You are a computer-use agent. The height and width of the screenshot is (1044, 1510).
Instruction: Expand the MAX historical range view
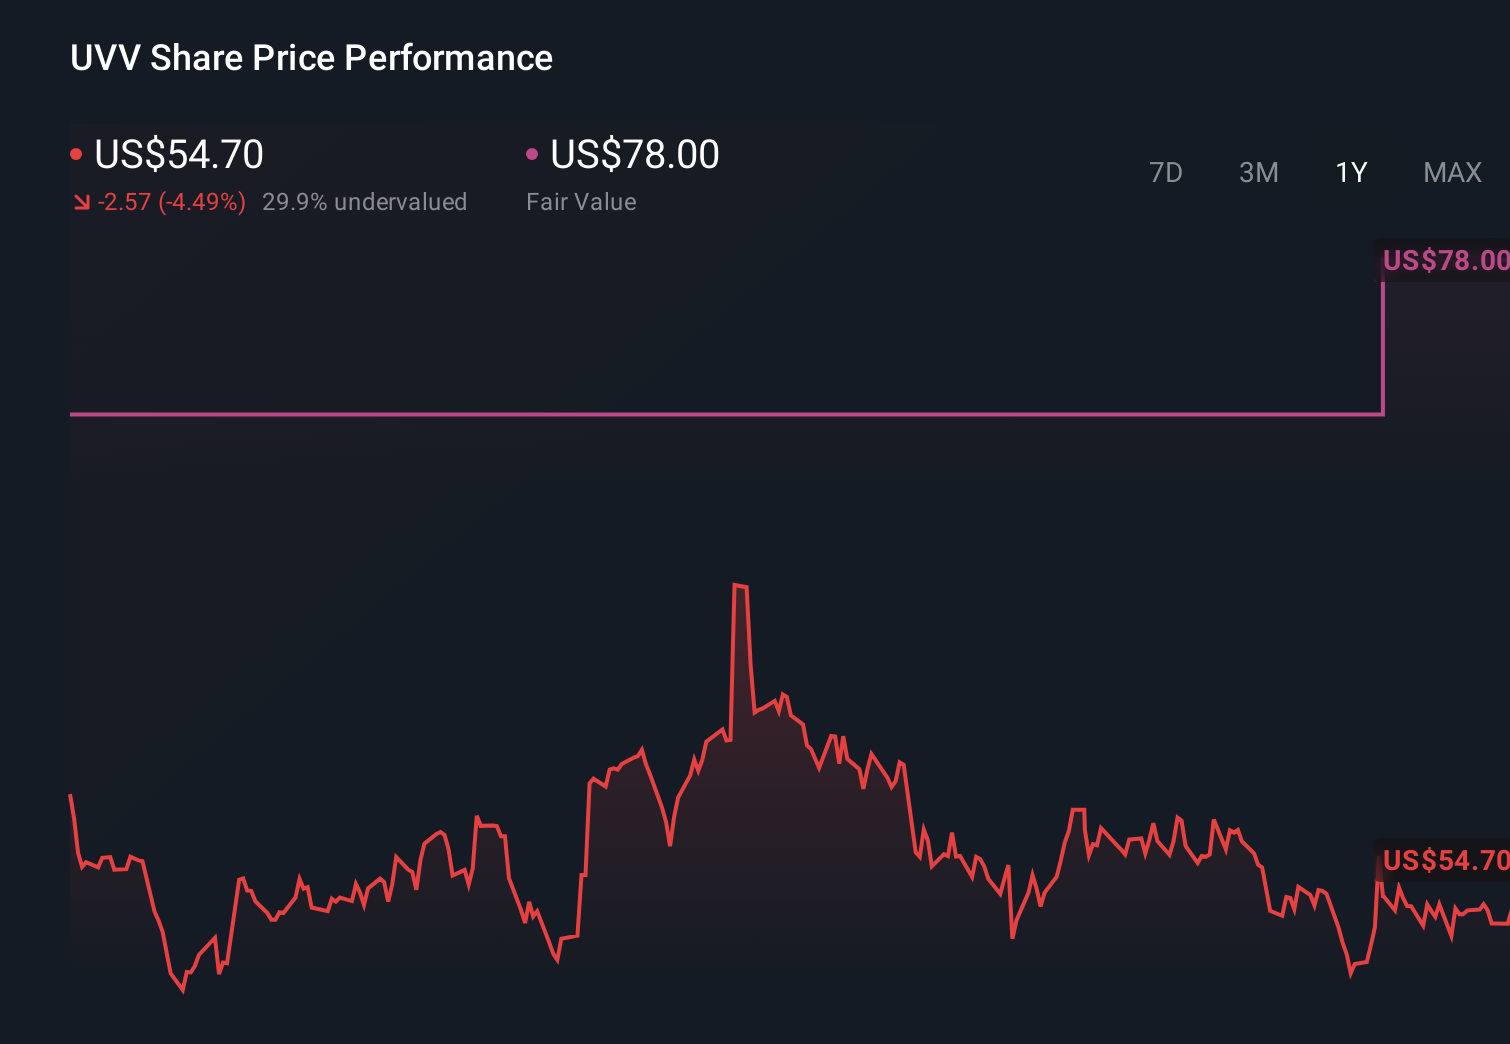coord(1452,172)
